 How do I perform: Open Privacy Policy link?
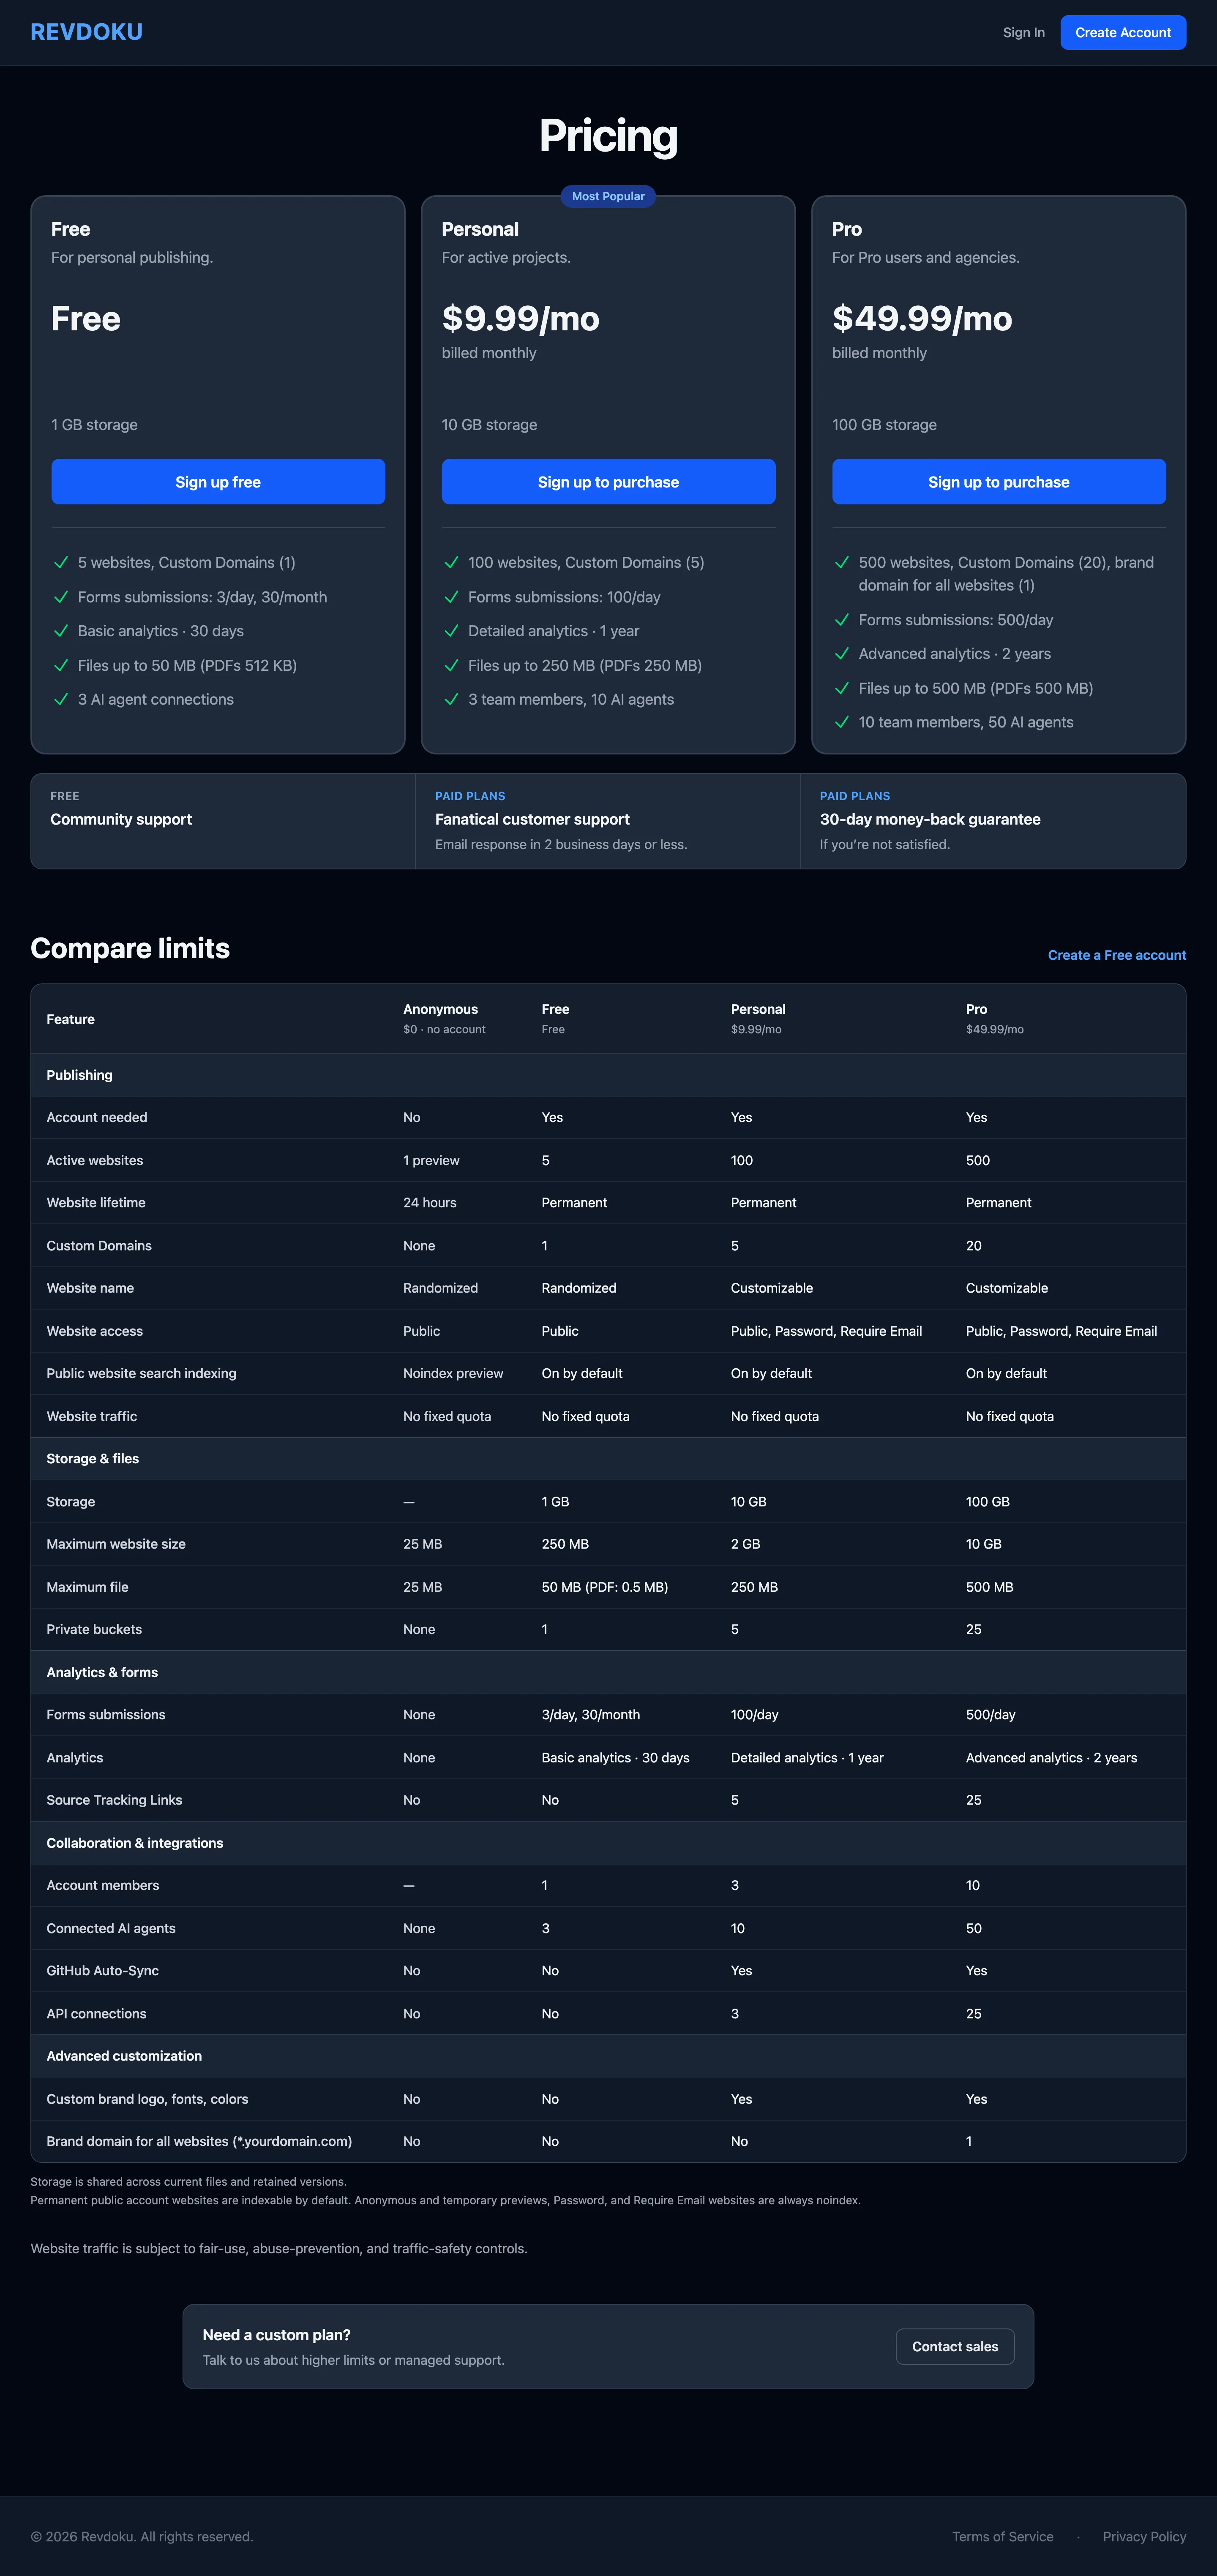[x=1144, y=2536]
